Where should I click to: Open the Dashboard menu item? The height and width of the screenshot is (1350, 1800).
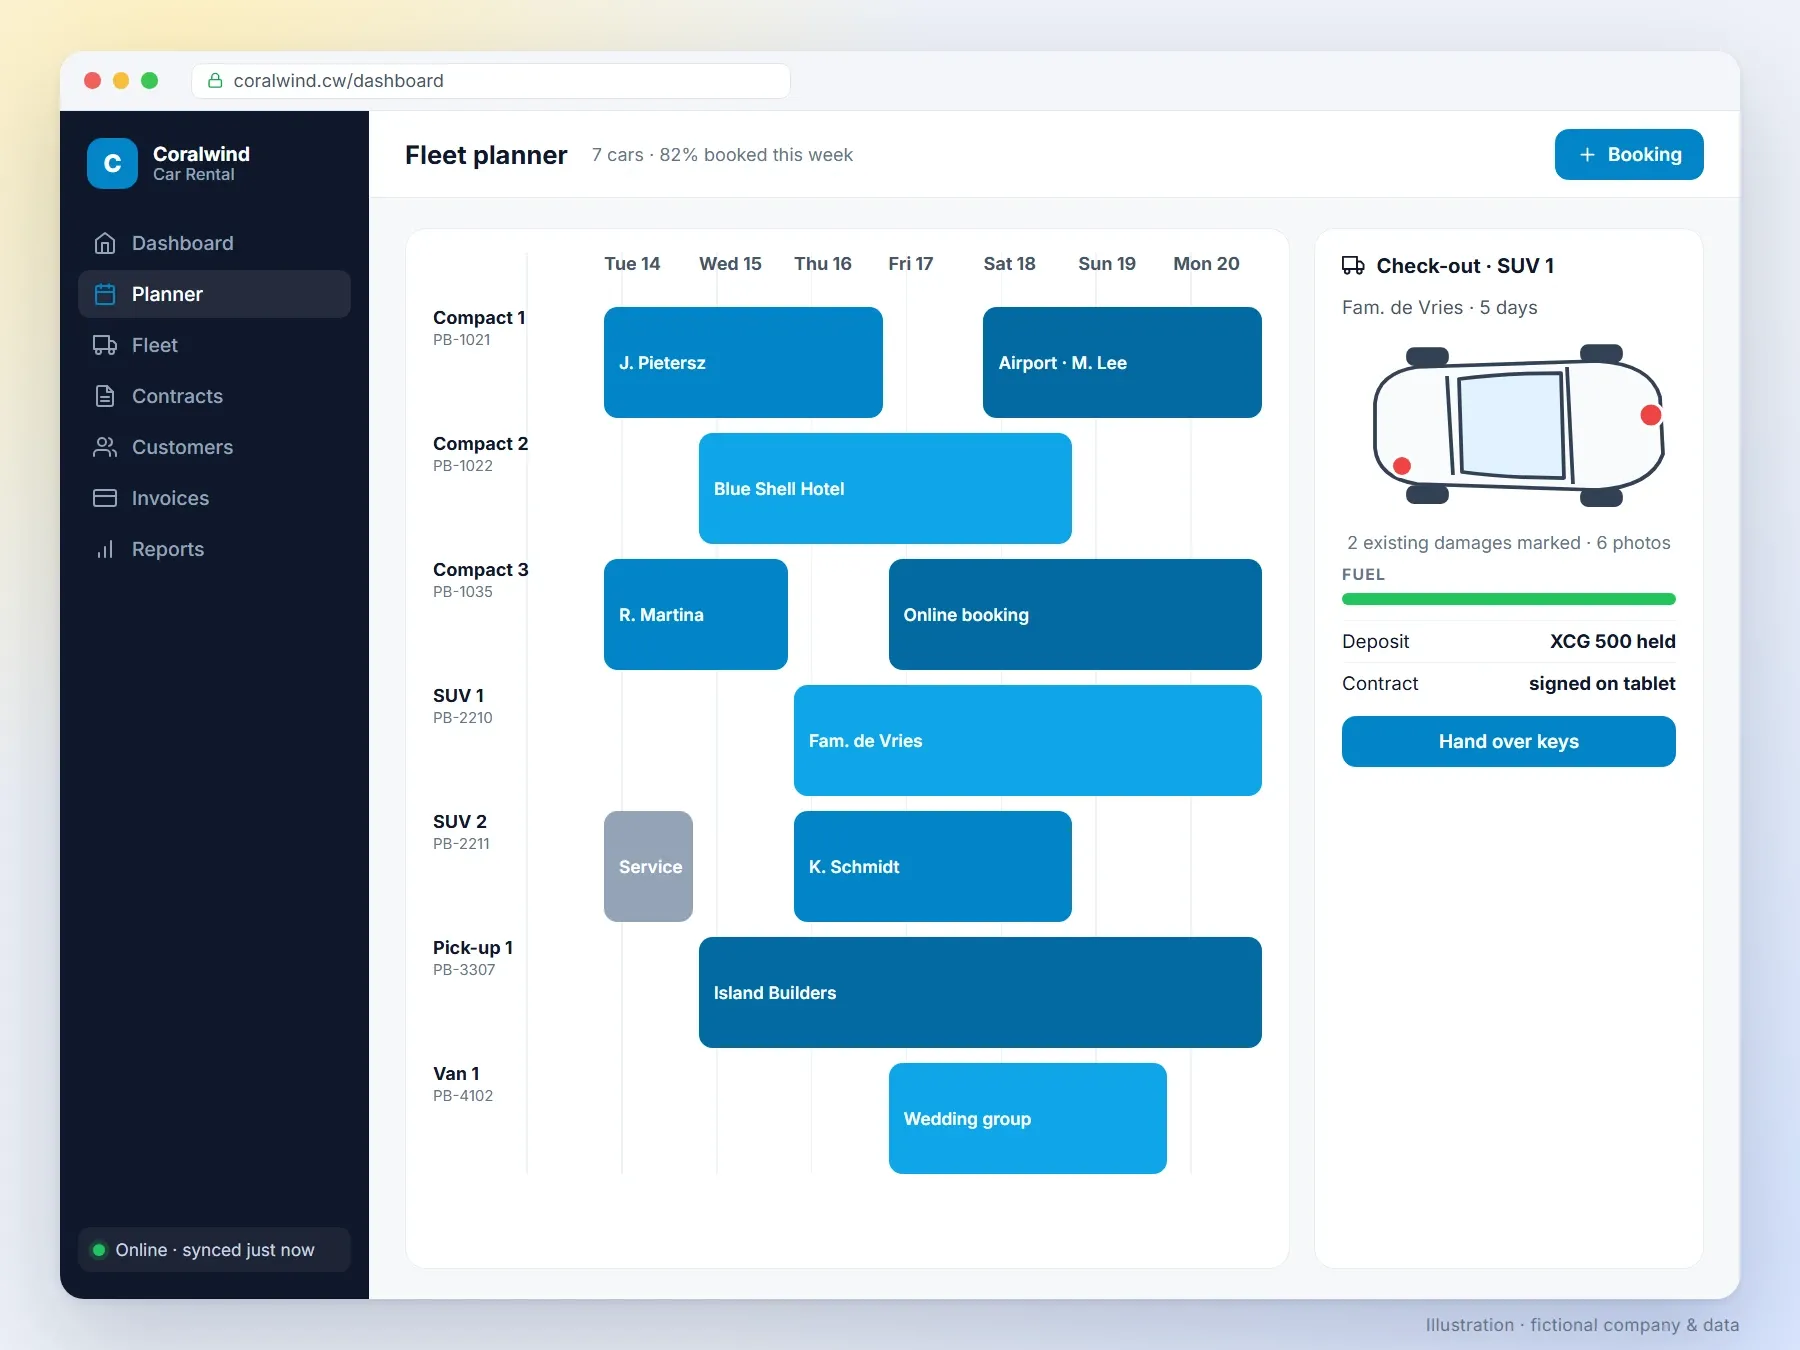pyautogui.click(x=214, y=243)
